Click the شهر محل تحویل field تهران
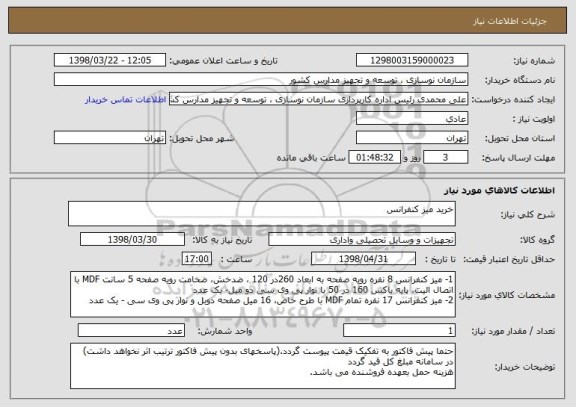This screenshot has width=576, height=407. 110,138
